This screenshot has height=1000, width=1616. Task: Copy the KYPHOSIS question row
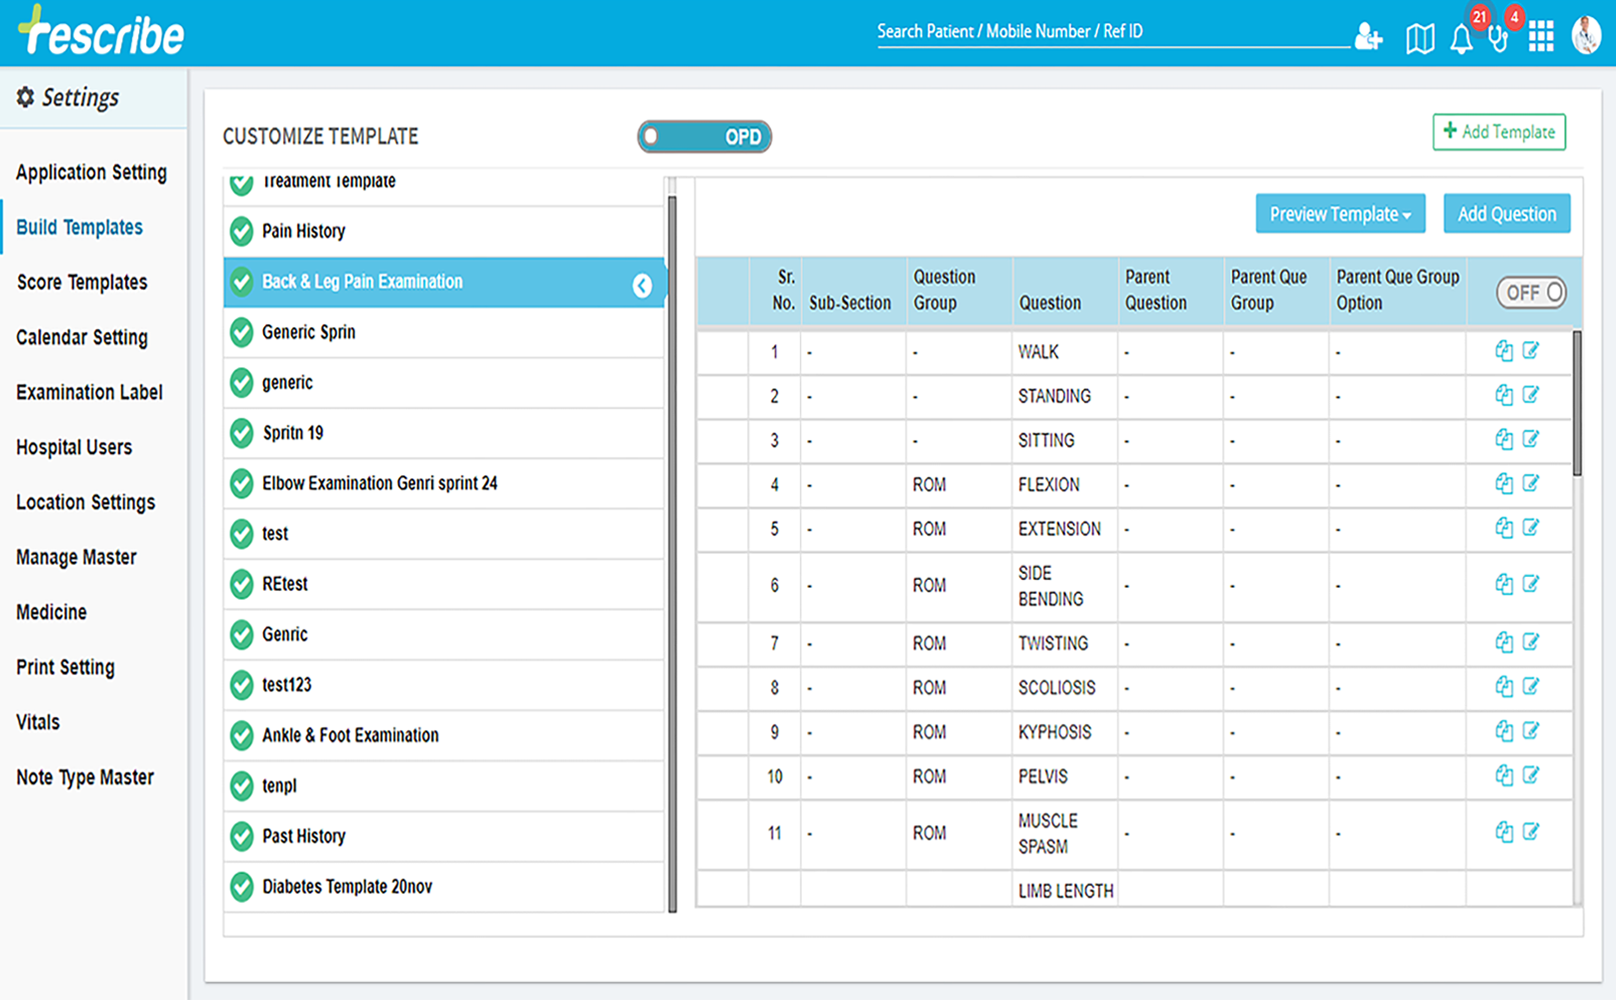pyautogui.click(x=1504, y=731)
